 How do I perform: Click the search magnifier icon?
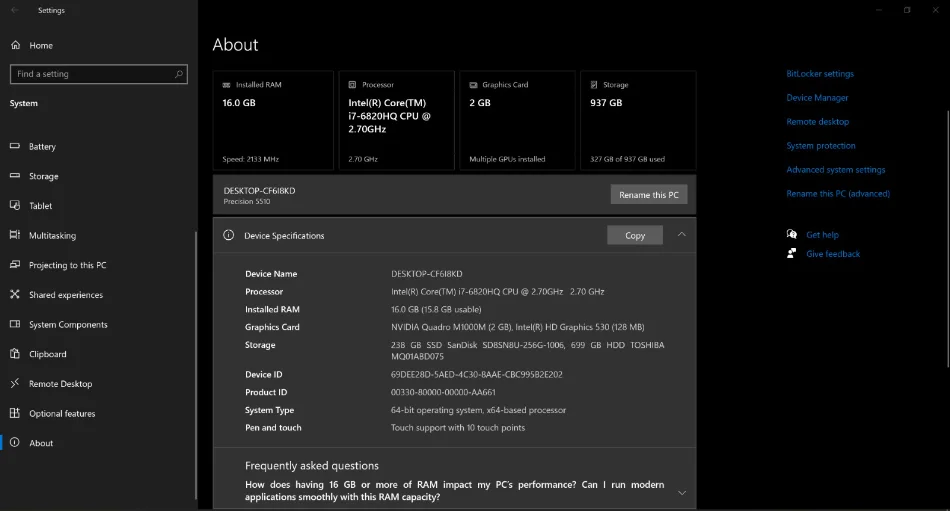[179, 74]
